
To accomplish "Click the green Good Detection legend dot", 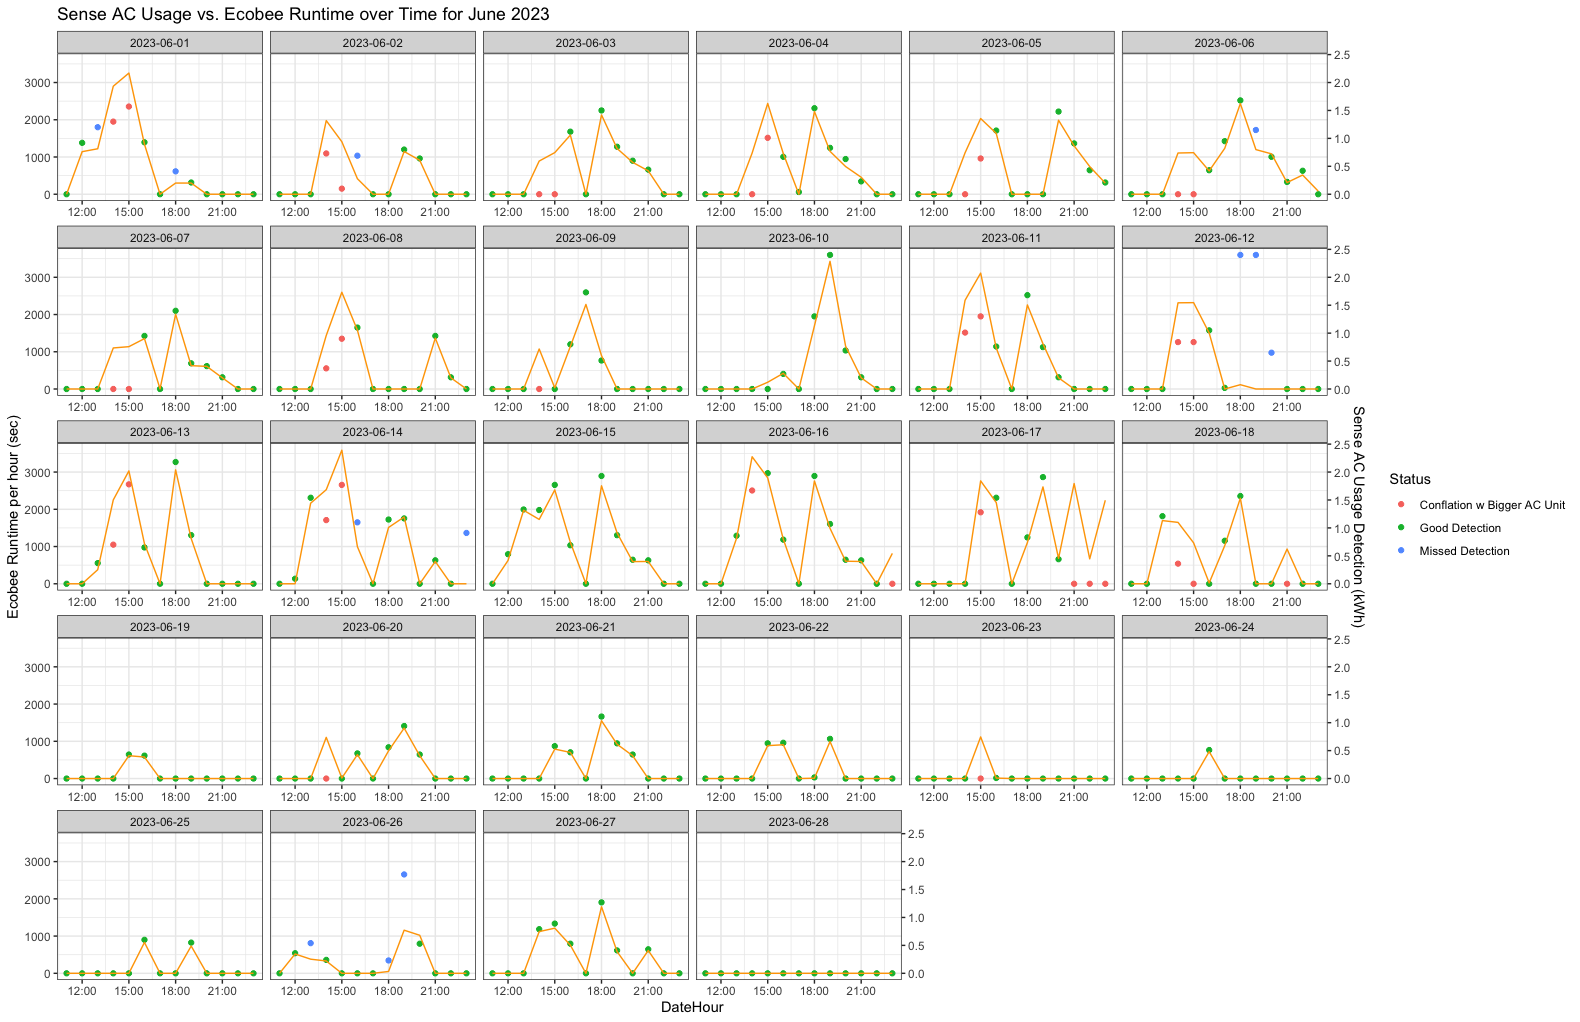I will tap(1400, 528).
